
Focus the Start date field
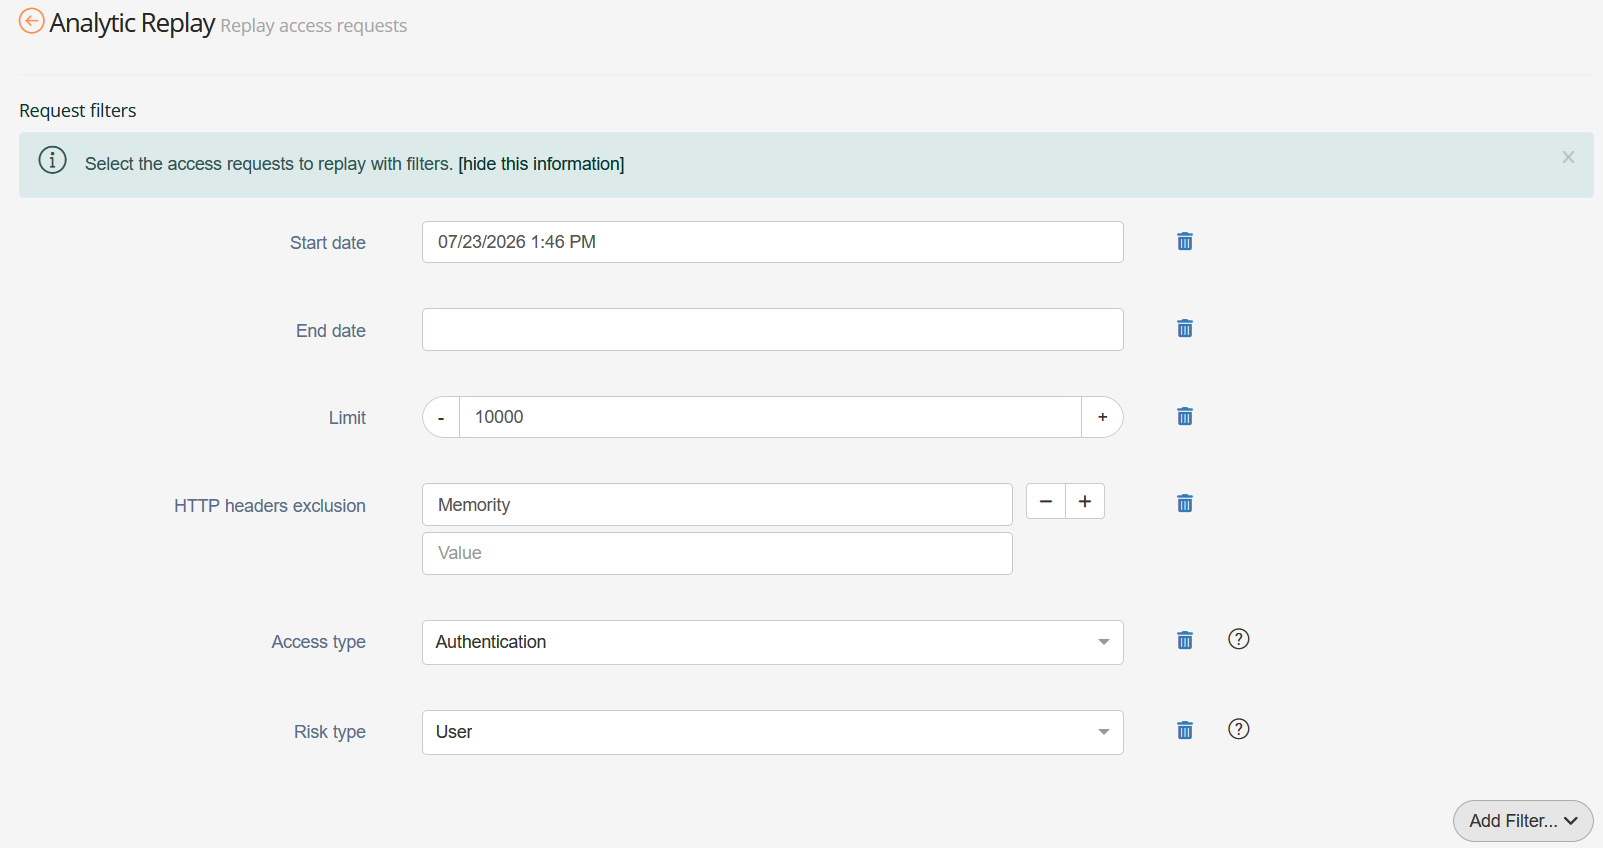773,242
